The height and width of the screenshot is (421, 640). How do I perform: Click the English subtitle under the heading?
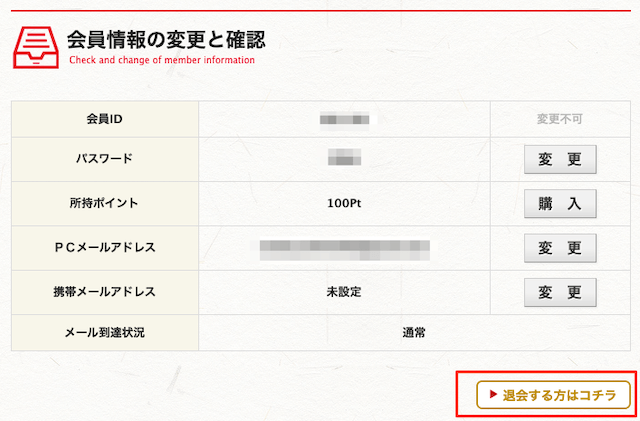tap(162, 60)
